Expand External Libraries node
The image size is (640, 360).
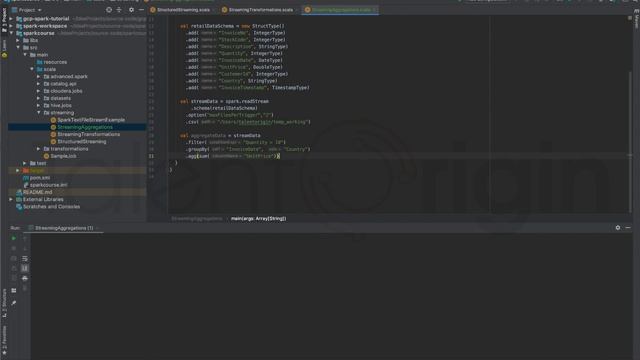(11, 200)
